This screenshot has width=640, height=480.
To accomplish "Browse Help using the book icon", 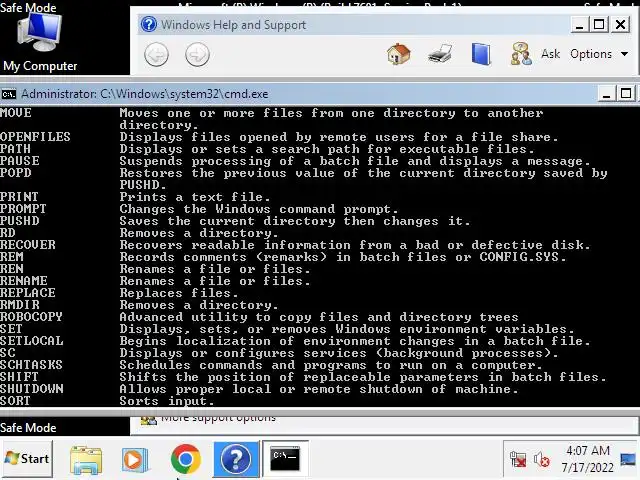I will point(481,54).
